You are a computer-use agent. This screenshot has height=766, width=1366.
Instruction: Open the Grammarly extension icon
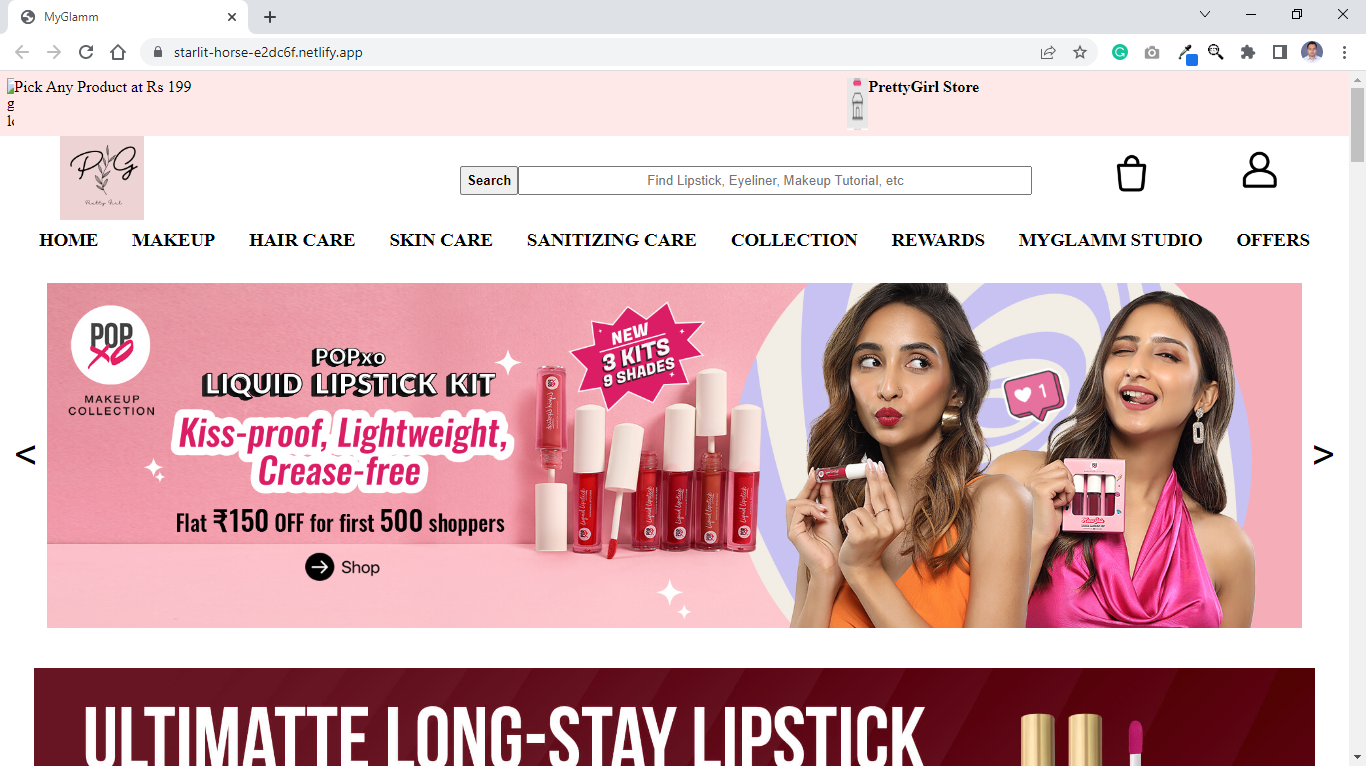pyautogui.click(x=1120, y=52)
